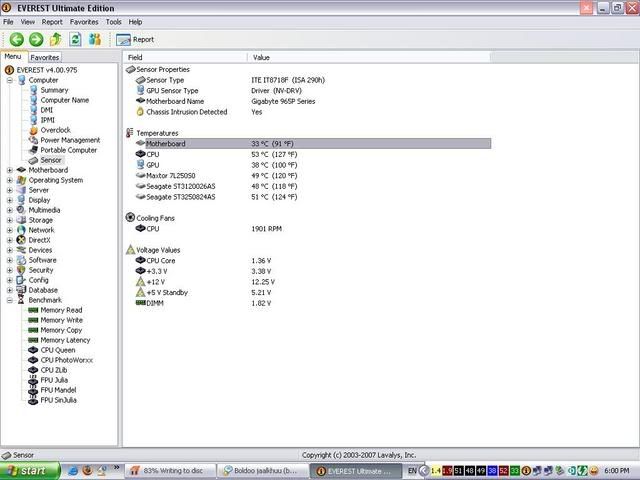Click the Refresh toolbar icon
This screenshot has width=640, height=480.
pos(75,40)
